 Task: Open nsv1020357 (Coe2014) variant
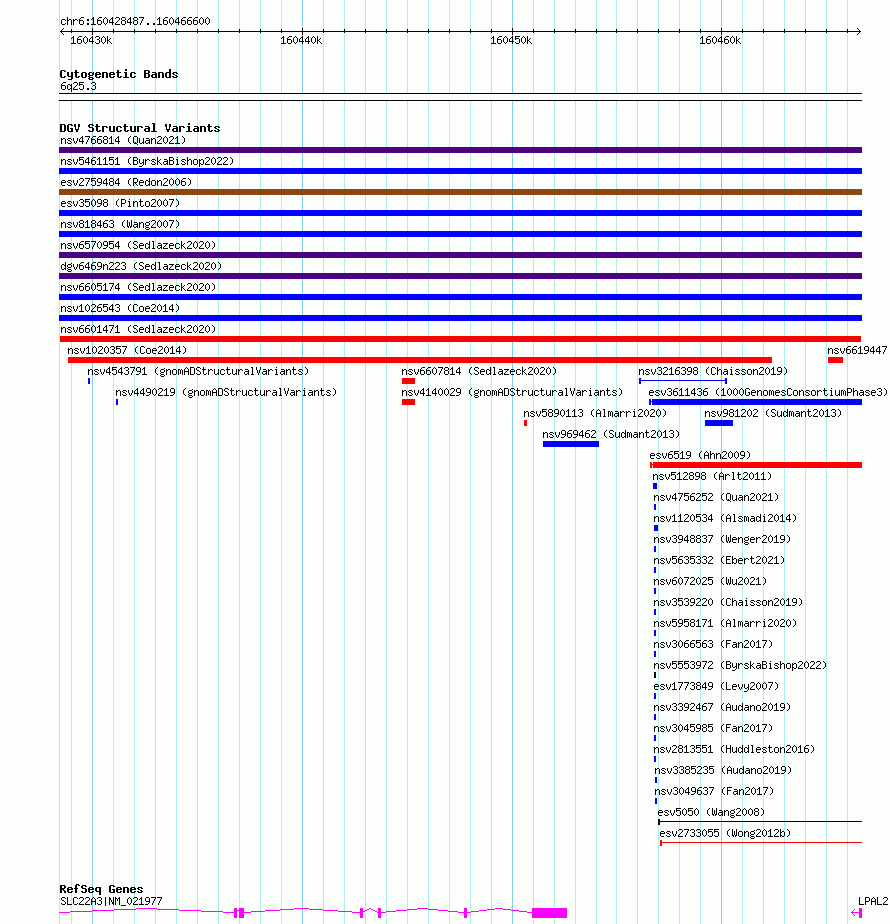127,350
